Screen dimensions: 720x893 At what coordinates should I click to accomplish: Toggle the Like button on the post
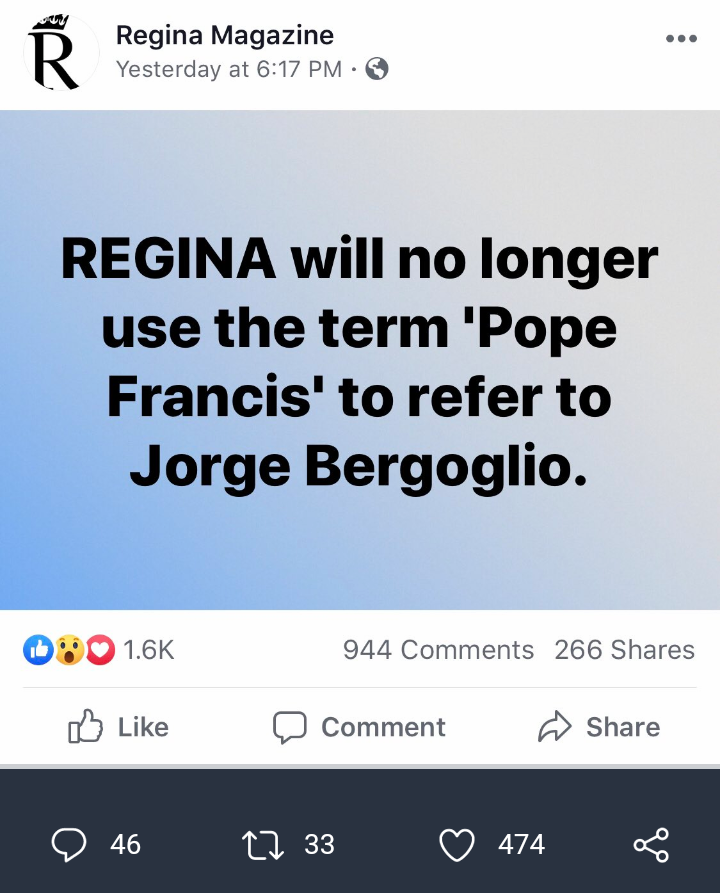(x=118, y=727)
